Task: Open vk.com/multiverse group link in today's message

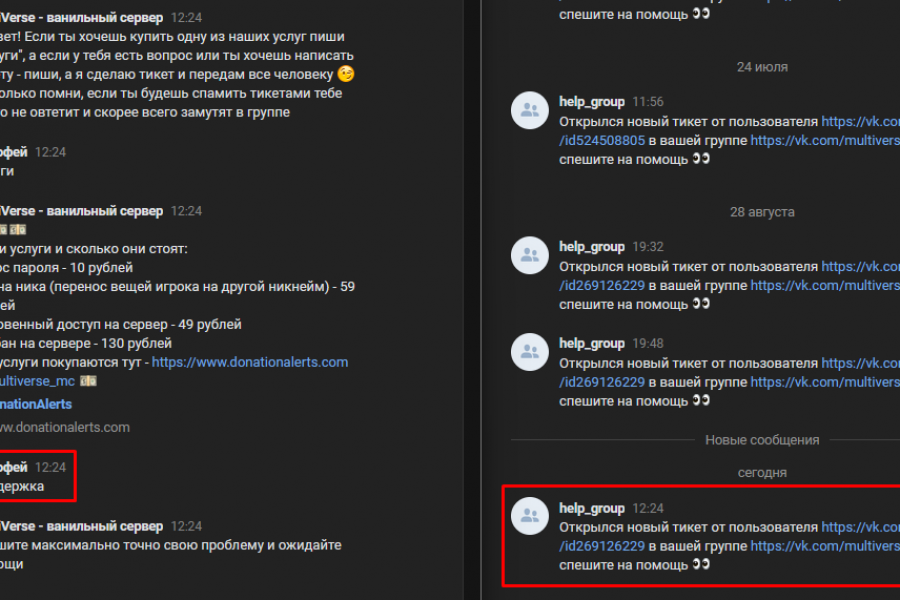Action: click(825, 546)
